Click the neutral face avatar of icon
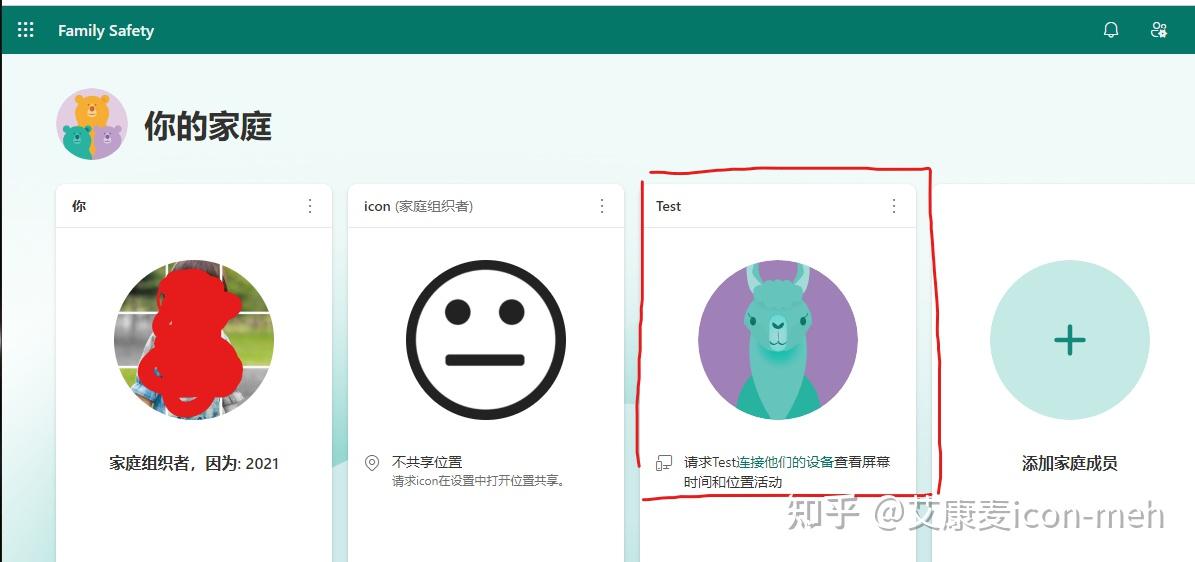The image size is (1195, 562). coord(486,339)
